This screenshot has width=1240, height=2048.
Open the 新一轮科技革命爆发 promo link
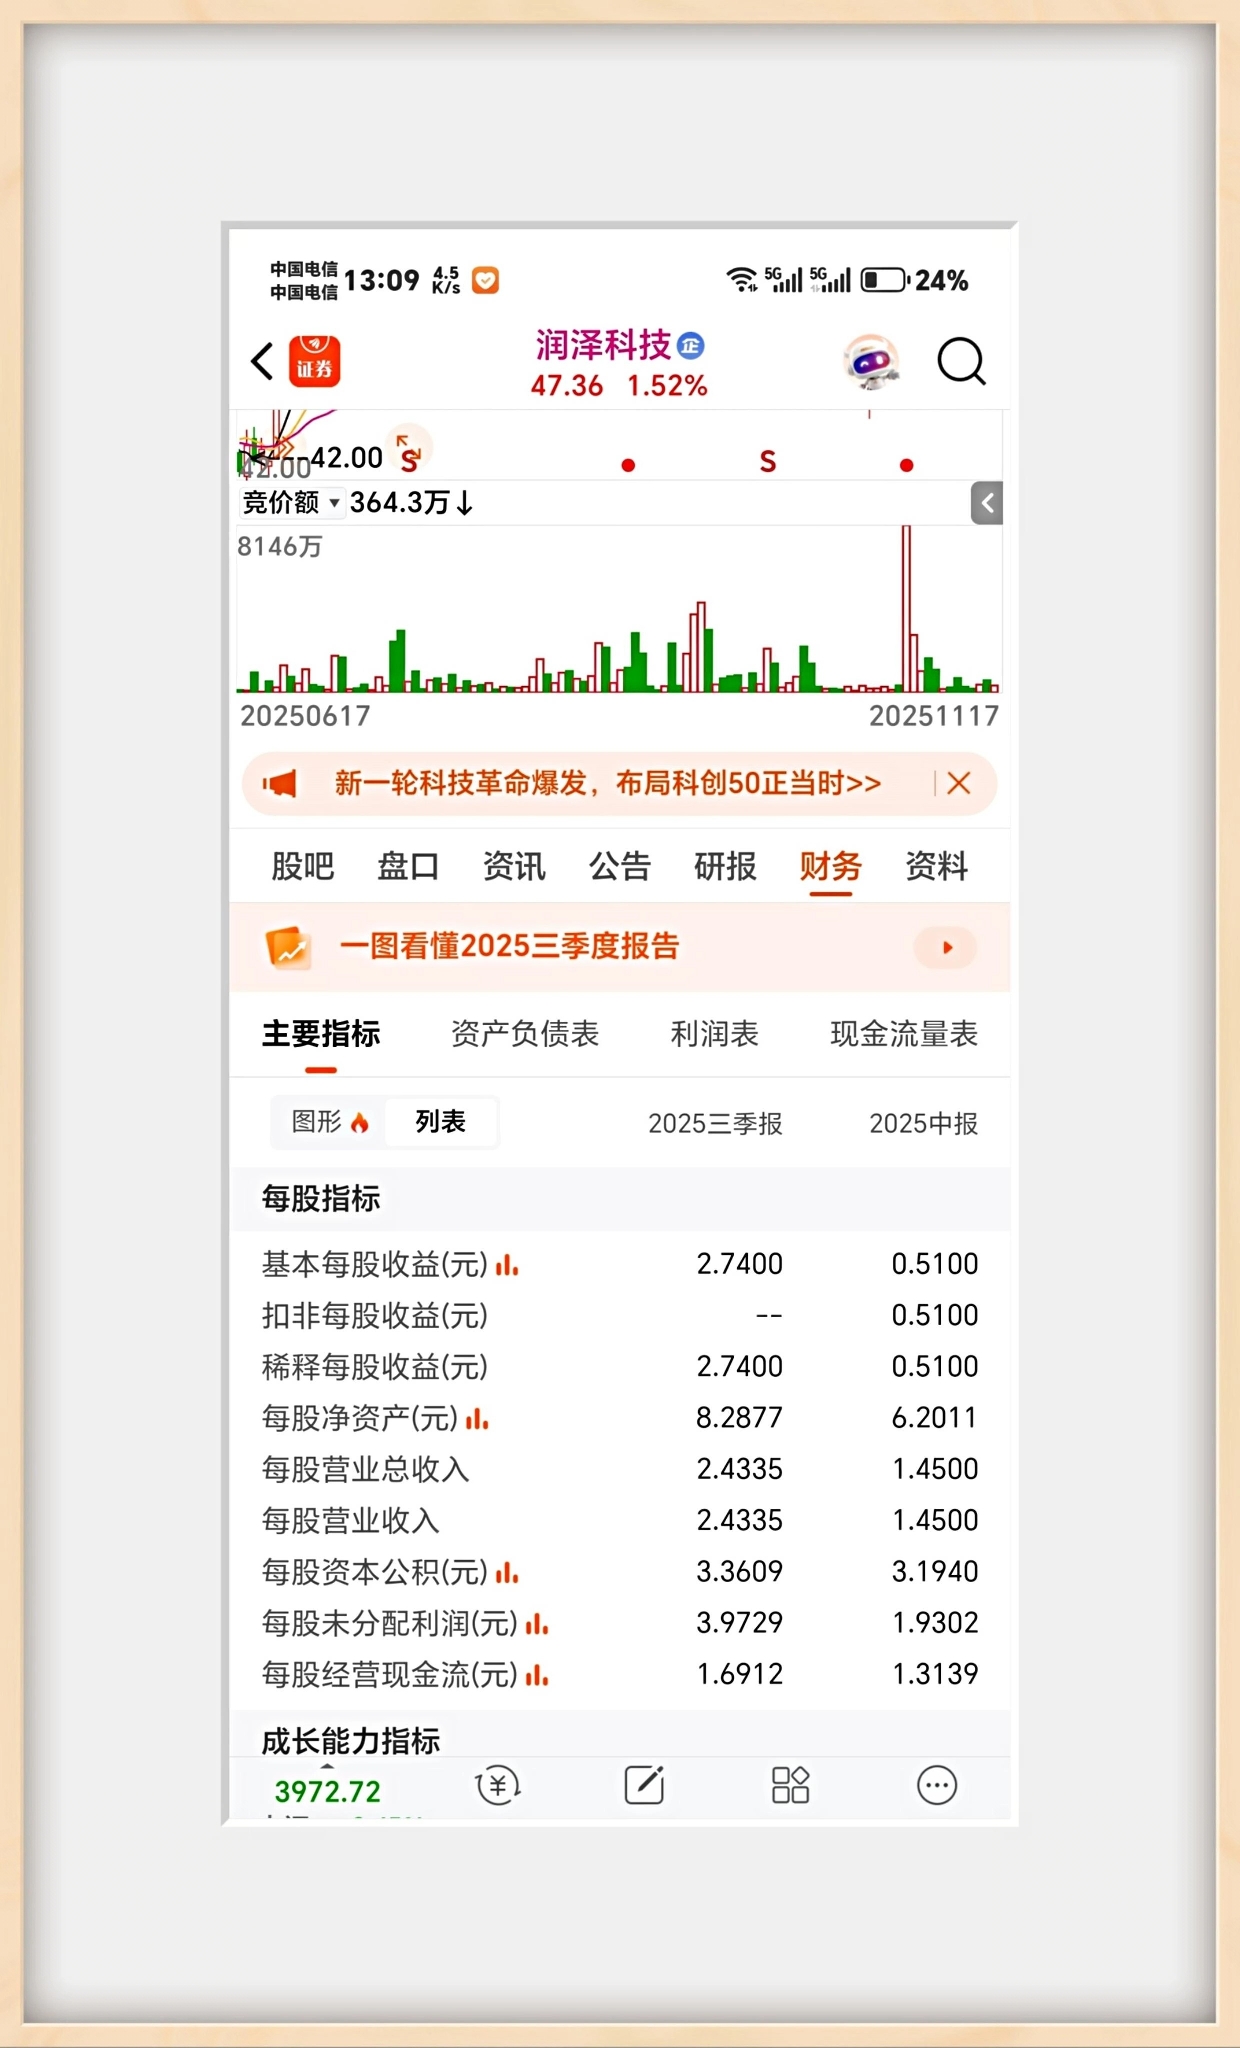click(608, 783)
